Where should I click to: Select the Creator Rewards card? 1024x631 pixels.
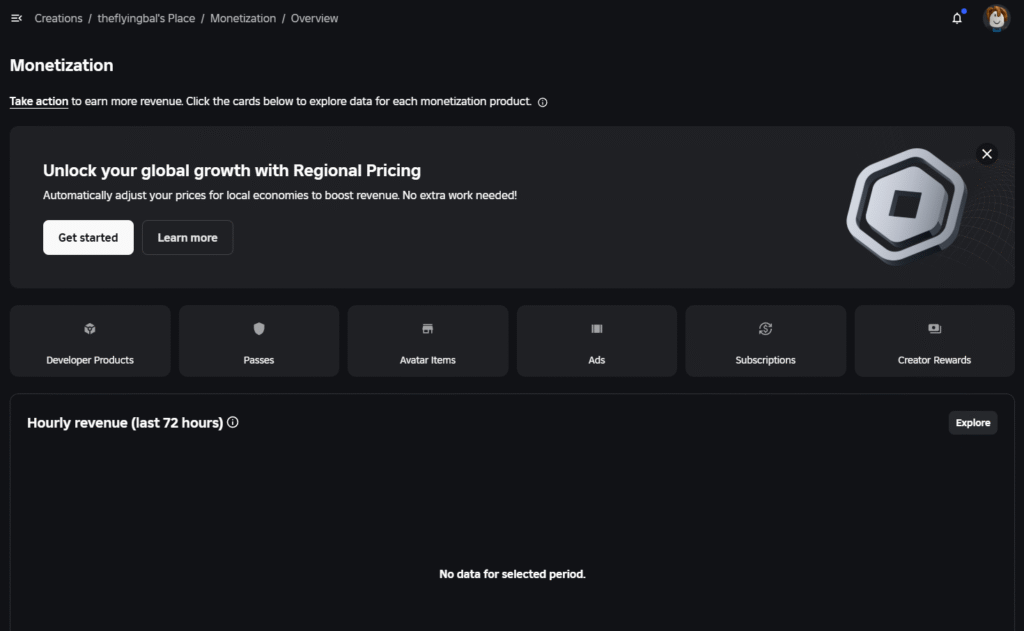(x=933, y=340)
